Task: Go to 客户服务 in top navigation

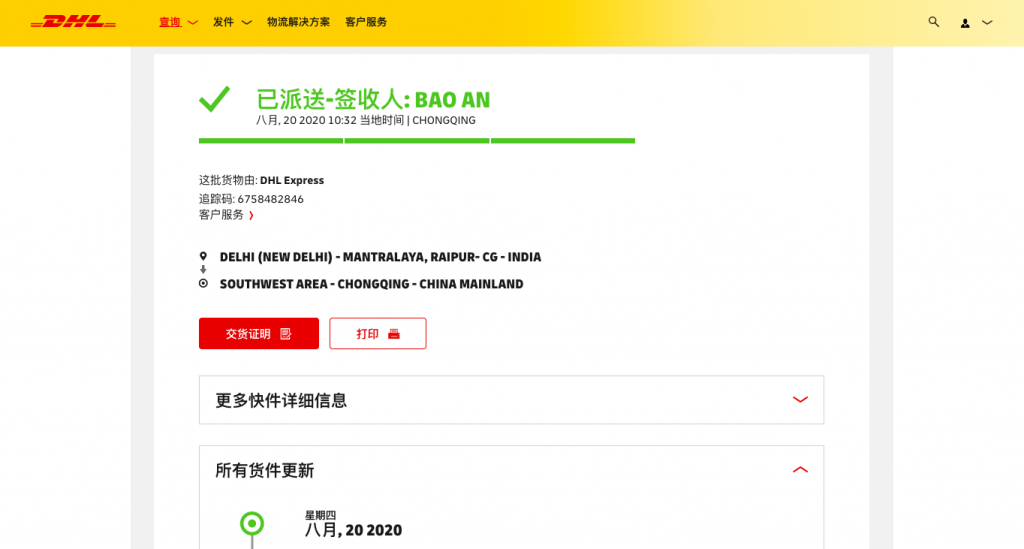Action: (x=366, y=22)
